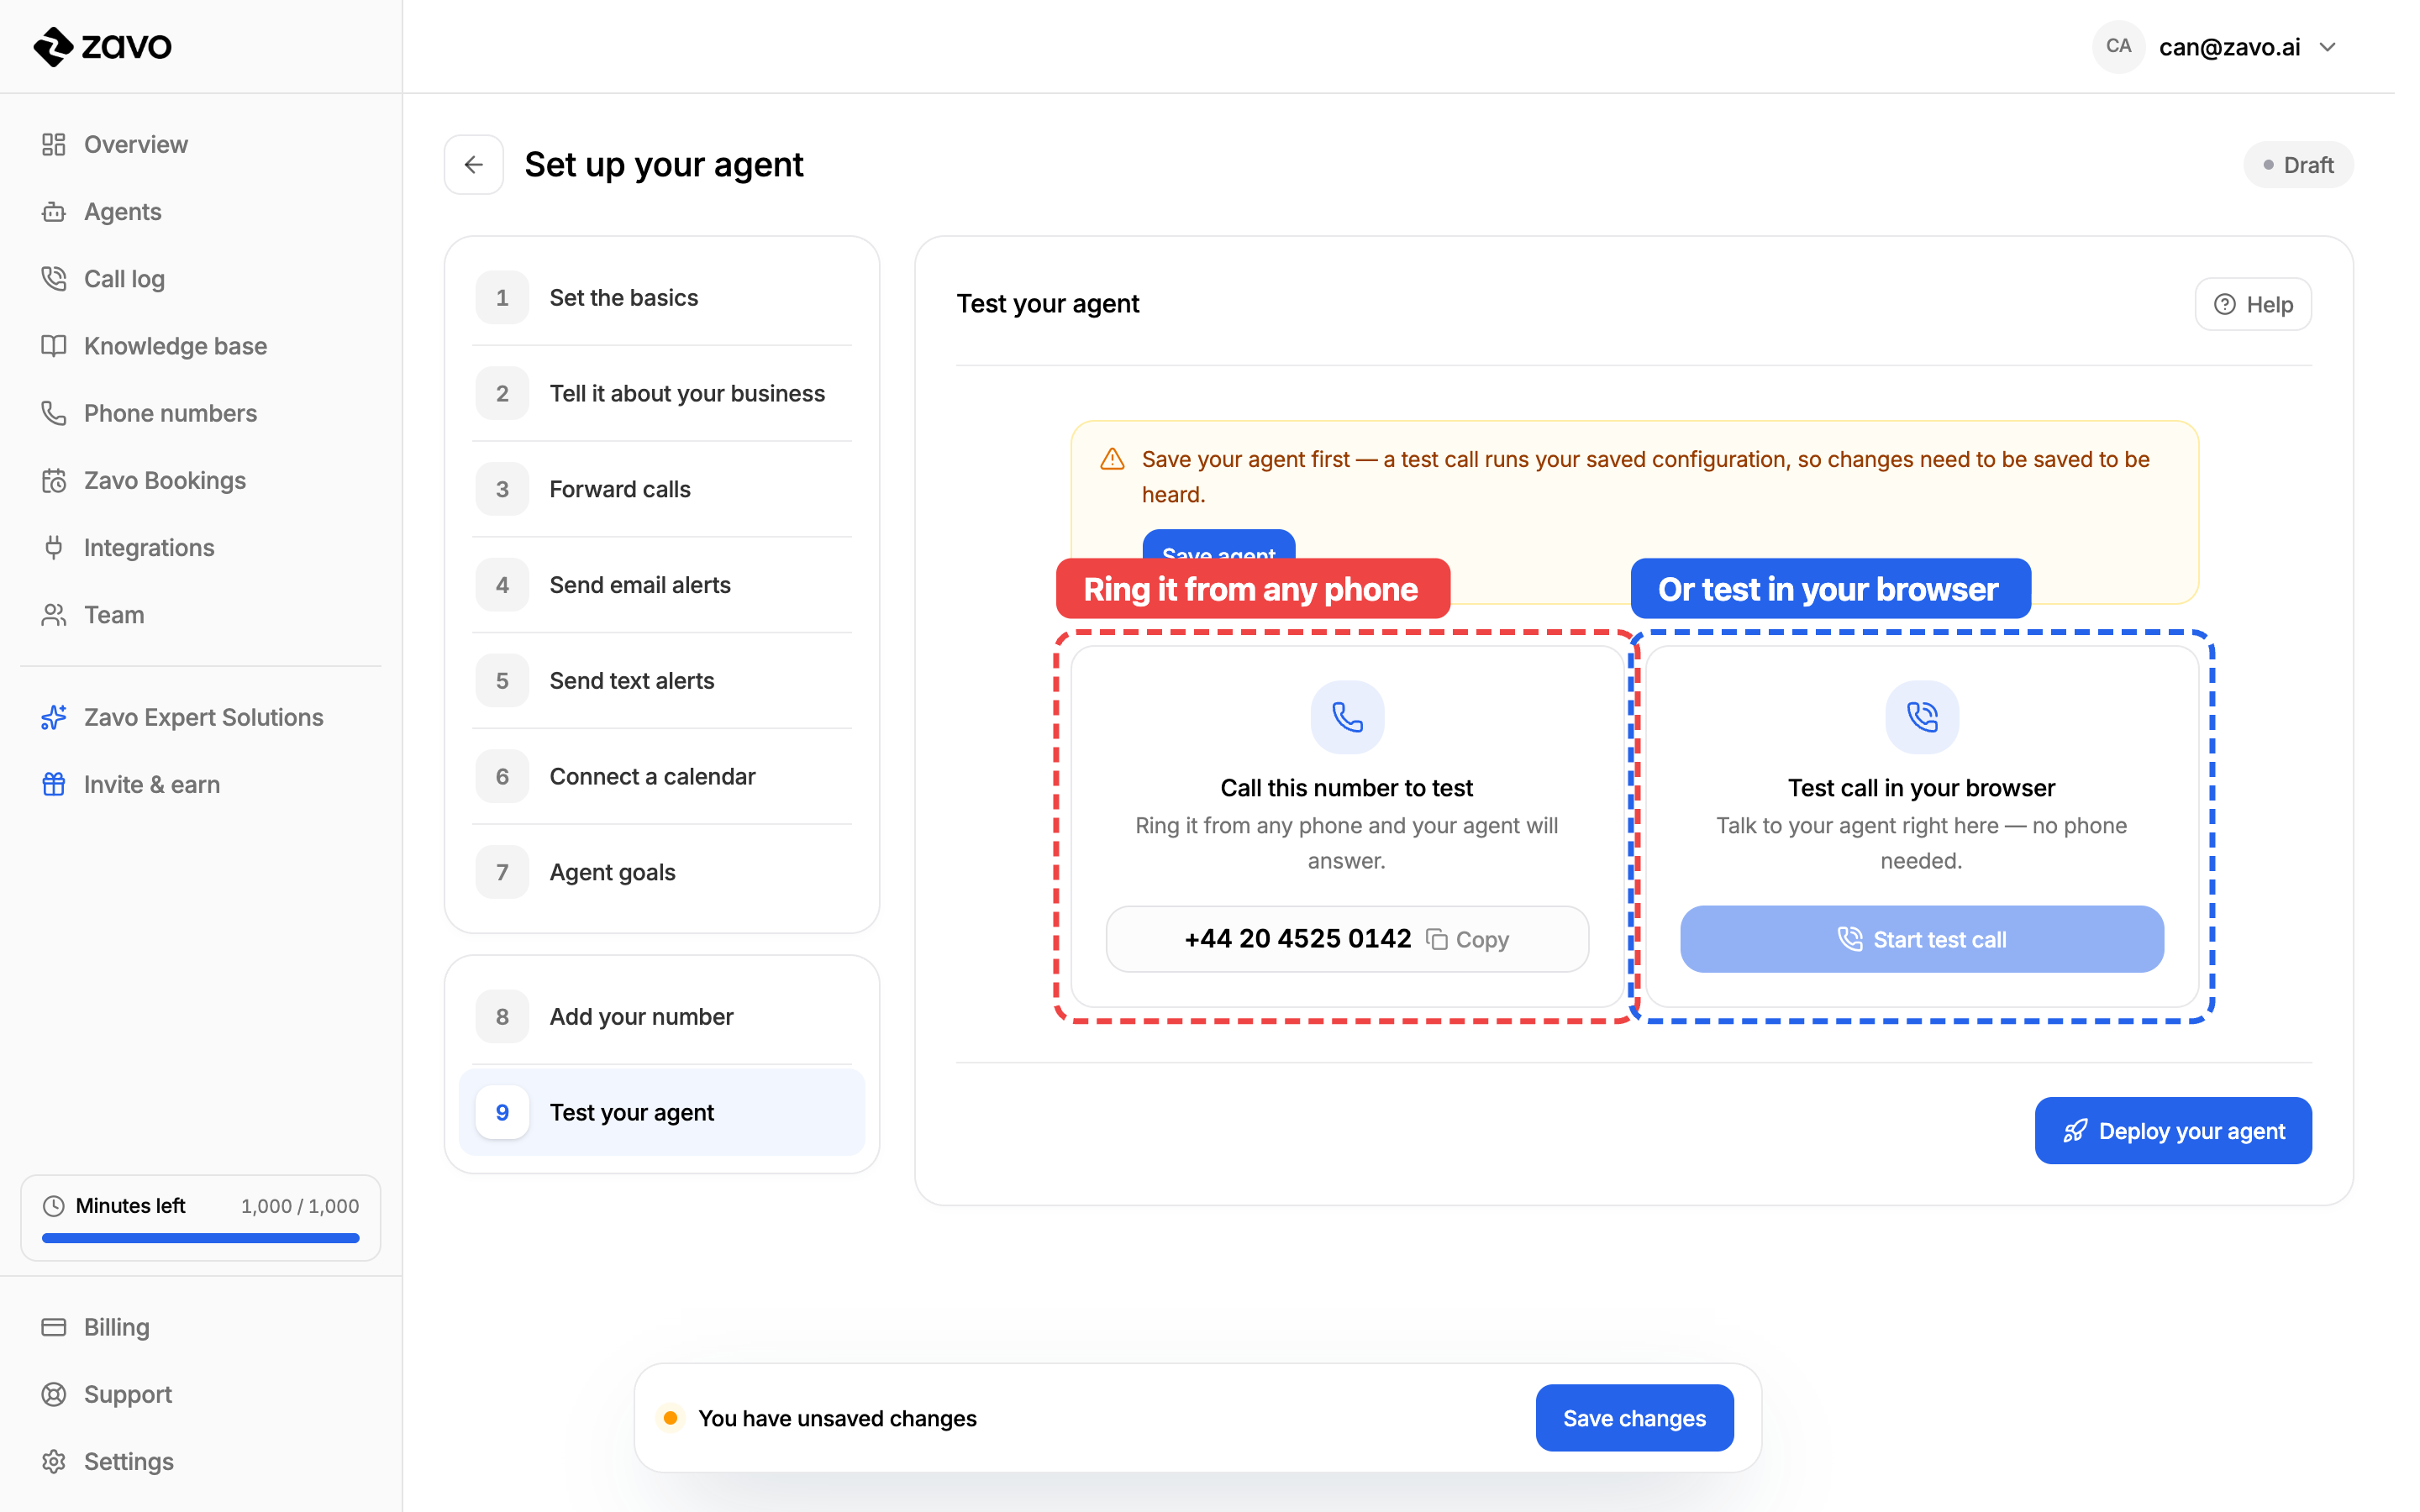The image size is (2420, 1512).
Task: Click the "1,000 / 1,000" minutes value
Action: pos(300,1206)
